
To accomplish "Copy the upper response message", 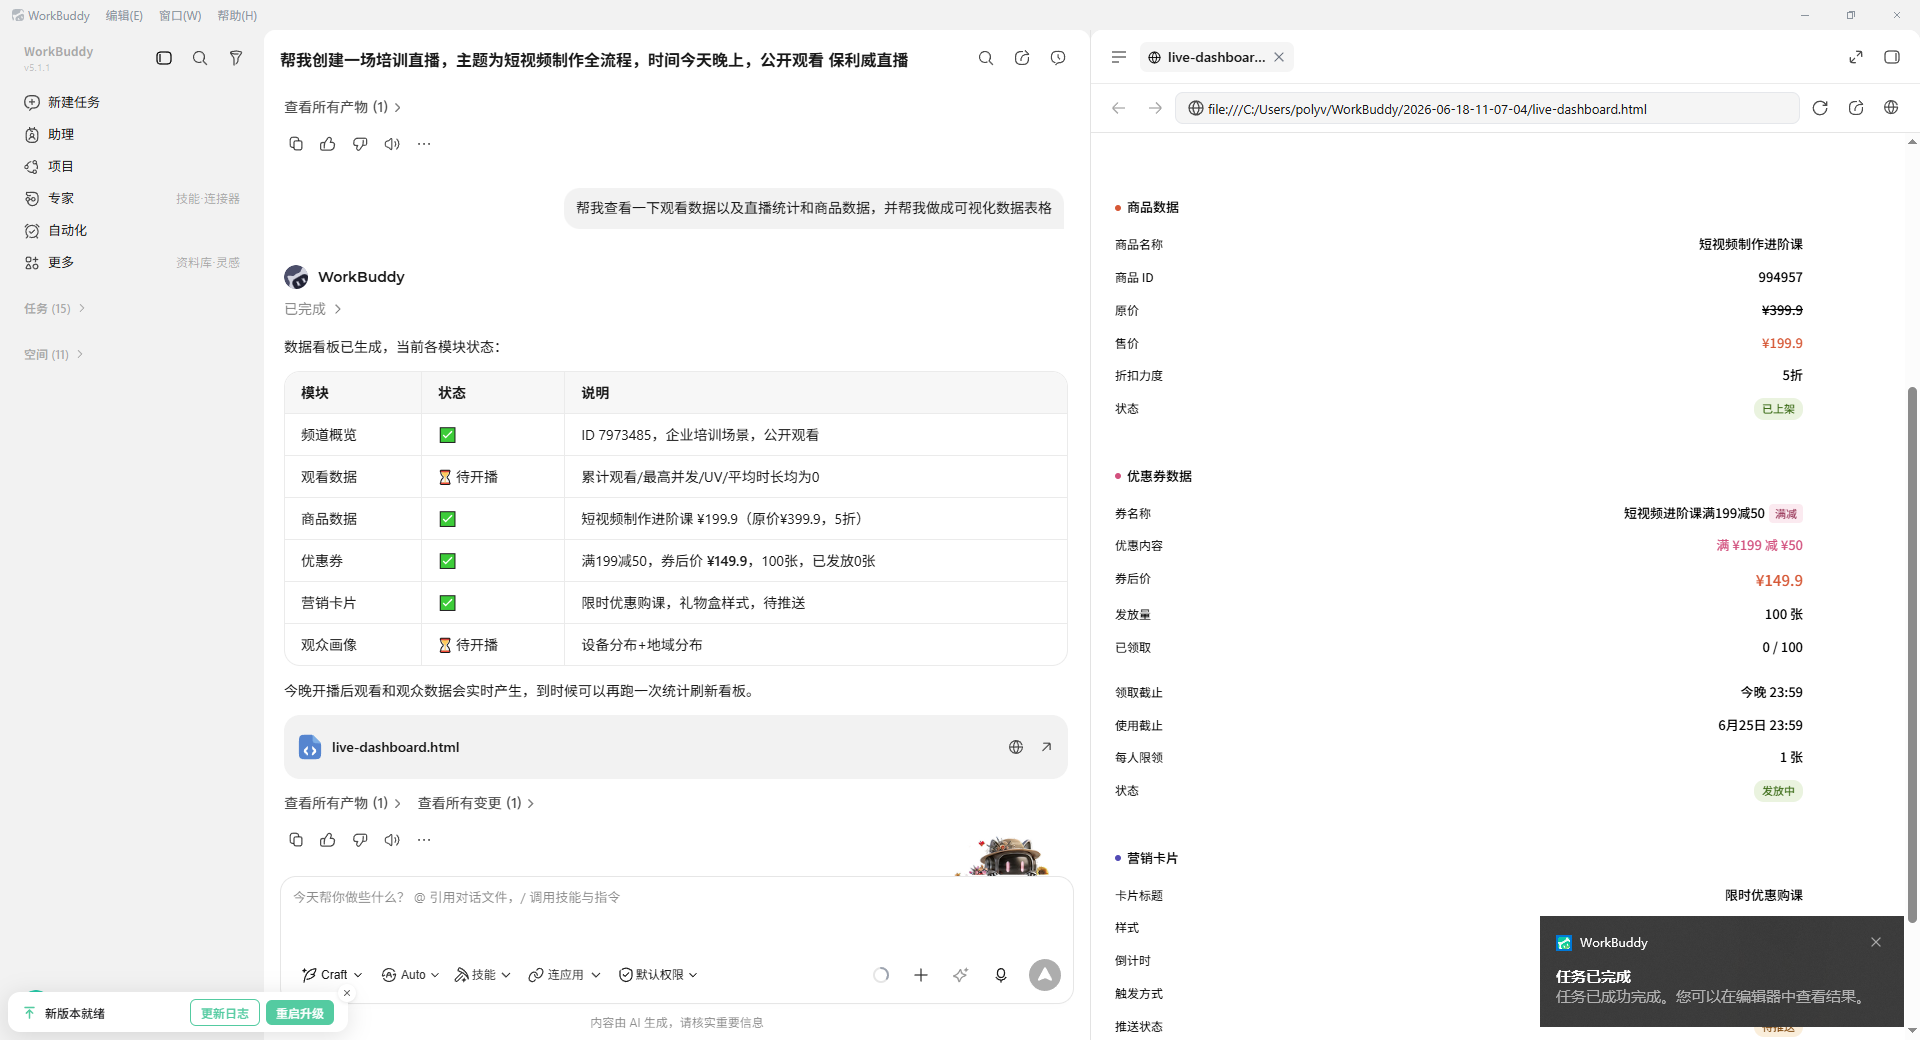I will click(296, 144).
